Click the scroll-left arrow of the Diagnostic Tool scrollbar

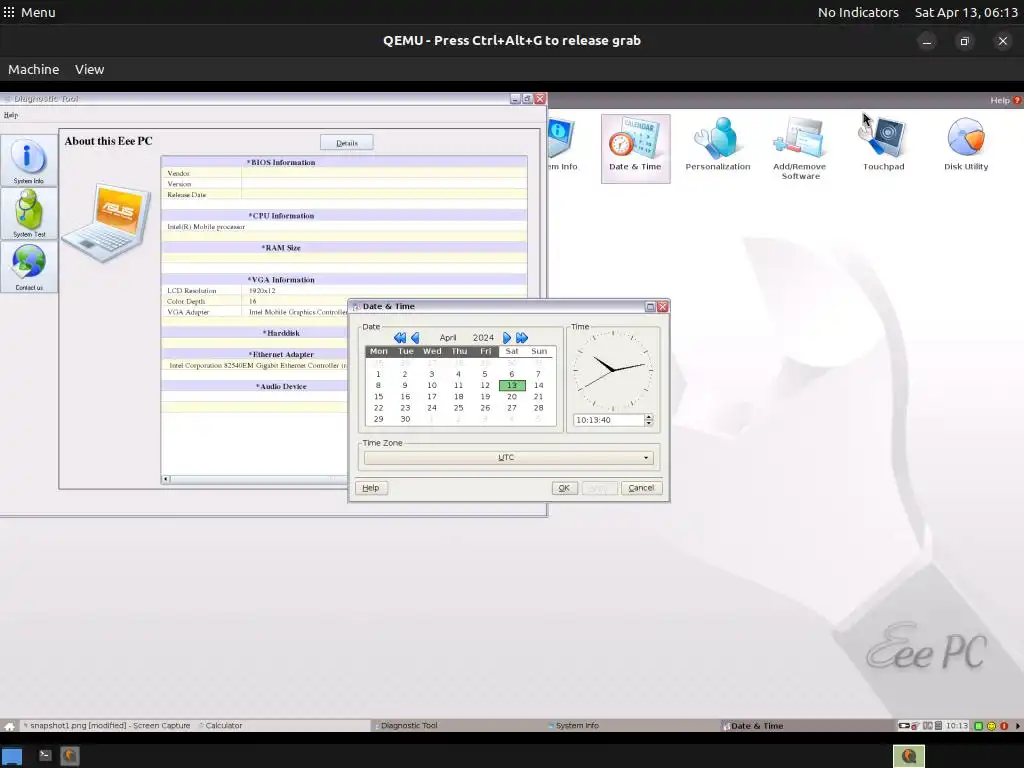click(x=166, y=479)
